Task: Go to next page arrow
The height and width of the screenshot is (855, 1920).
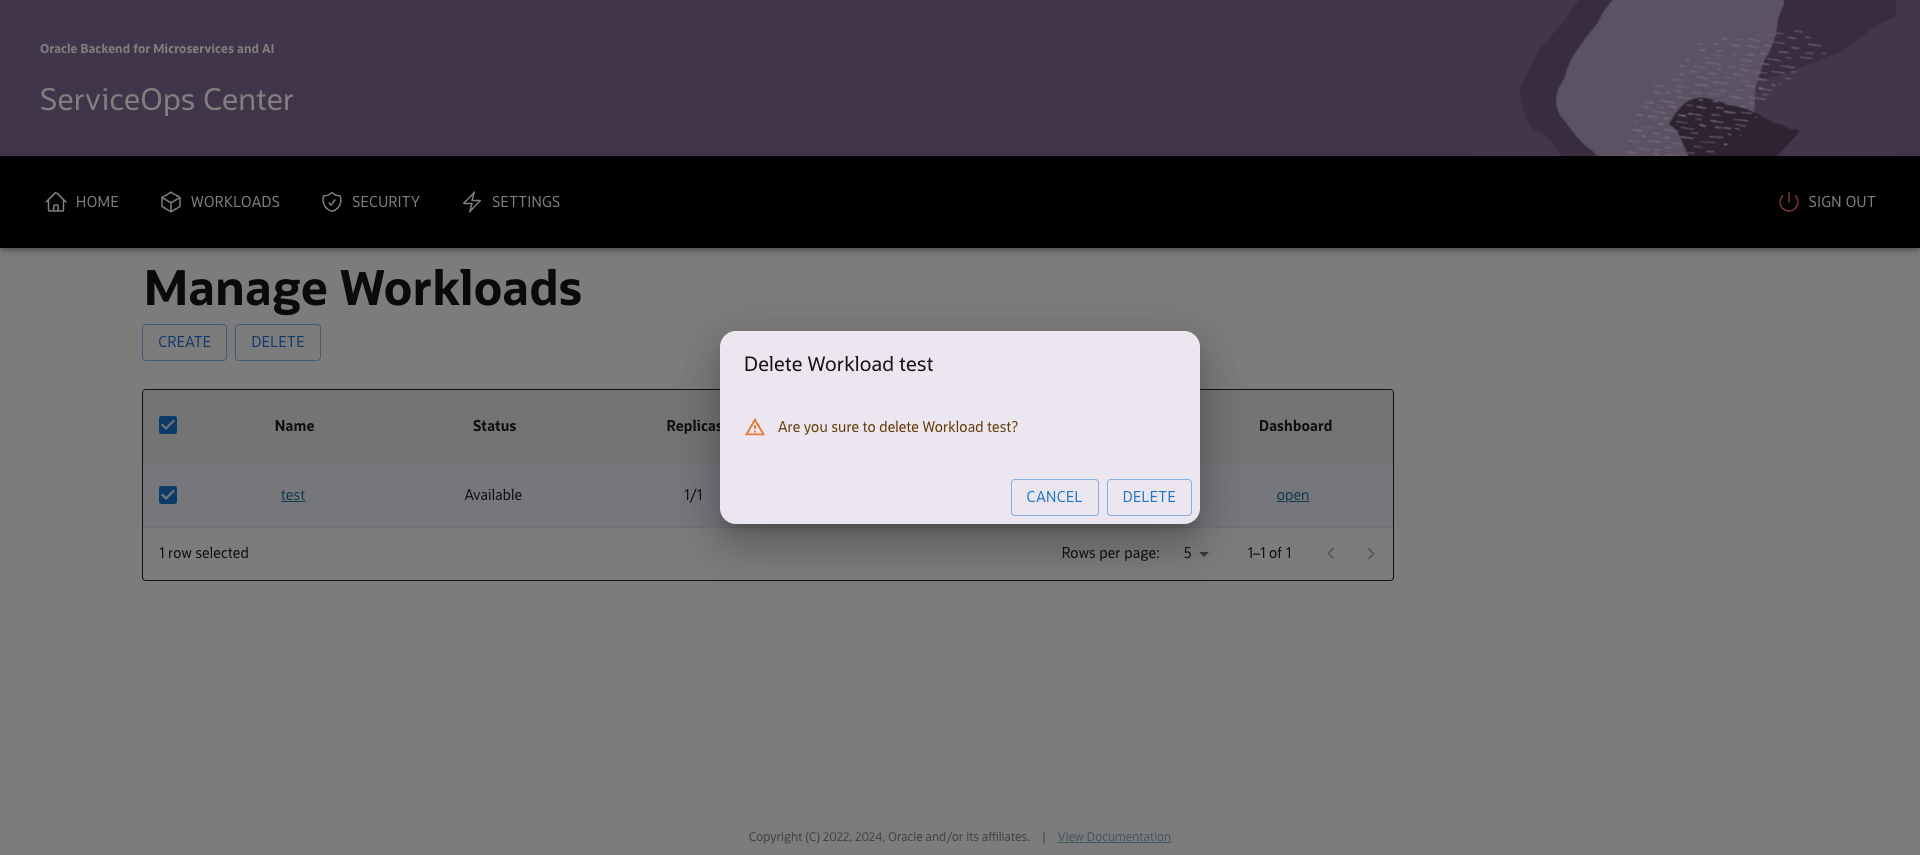Action: coord(1370,553)
